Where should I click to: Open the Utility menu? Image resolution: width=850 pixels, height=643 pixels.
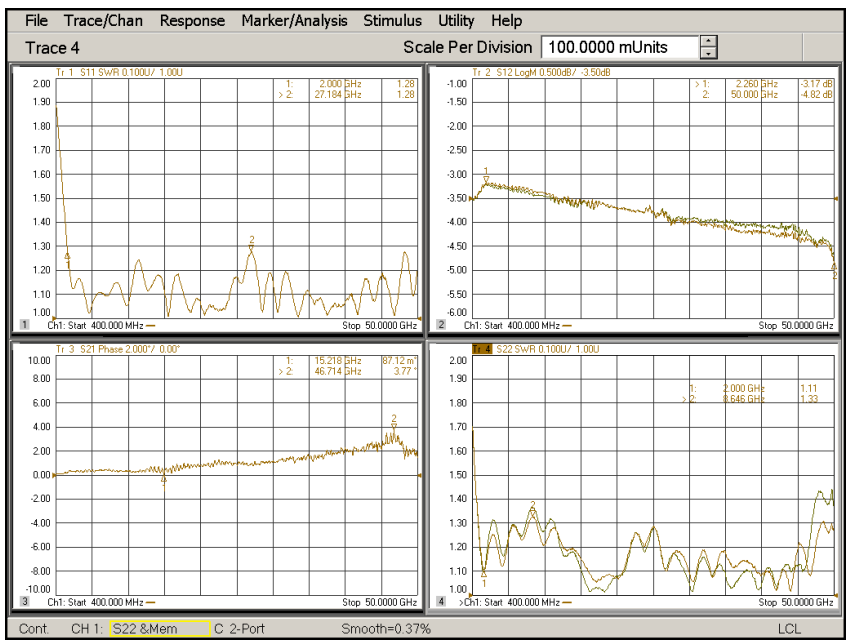pyautogui.click(x=457, y=20)
